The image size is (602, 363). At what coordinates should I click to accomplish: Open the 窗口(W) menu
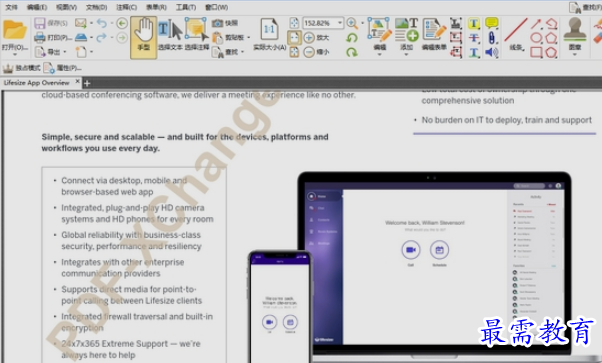click(x=216, y=7)
